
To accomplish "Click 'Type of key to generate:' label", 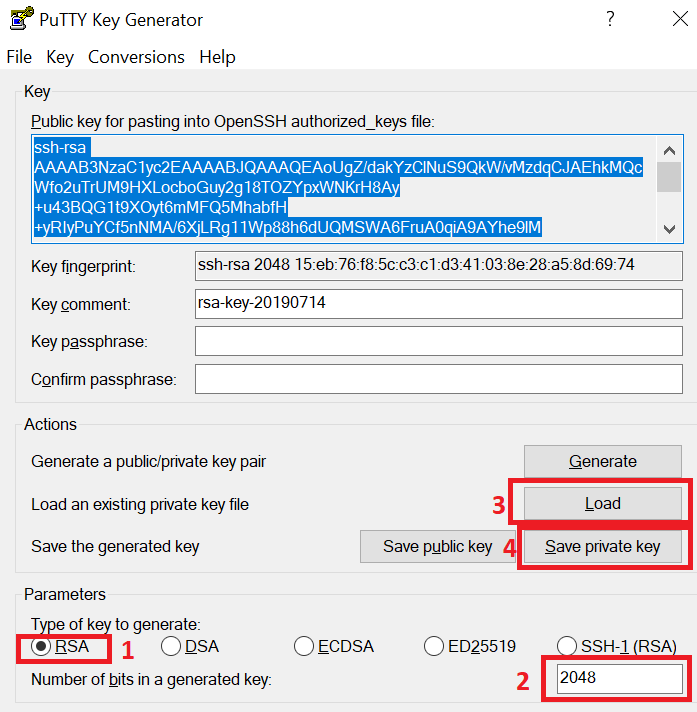I will pos(116,624).
